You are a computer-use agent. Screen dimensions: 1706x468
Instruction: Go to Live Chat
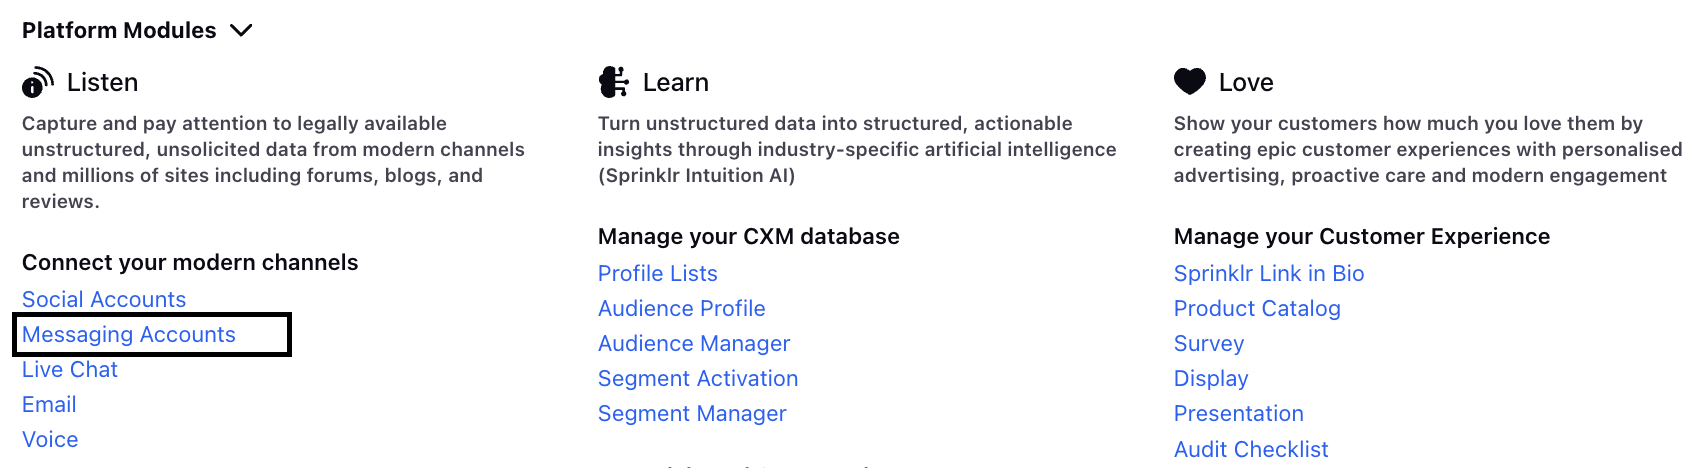70,370
